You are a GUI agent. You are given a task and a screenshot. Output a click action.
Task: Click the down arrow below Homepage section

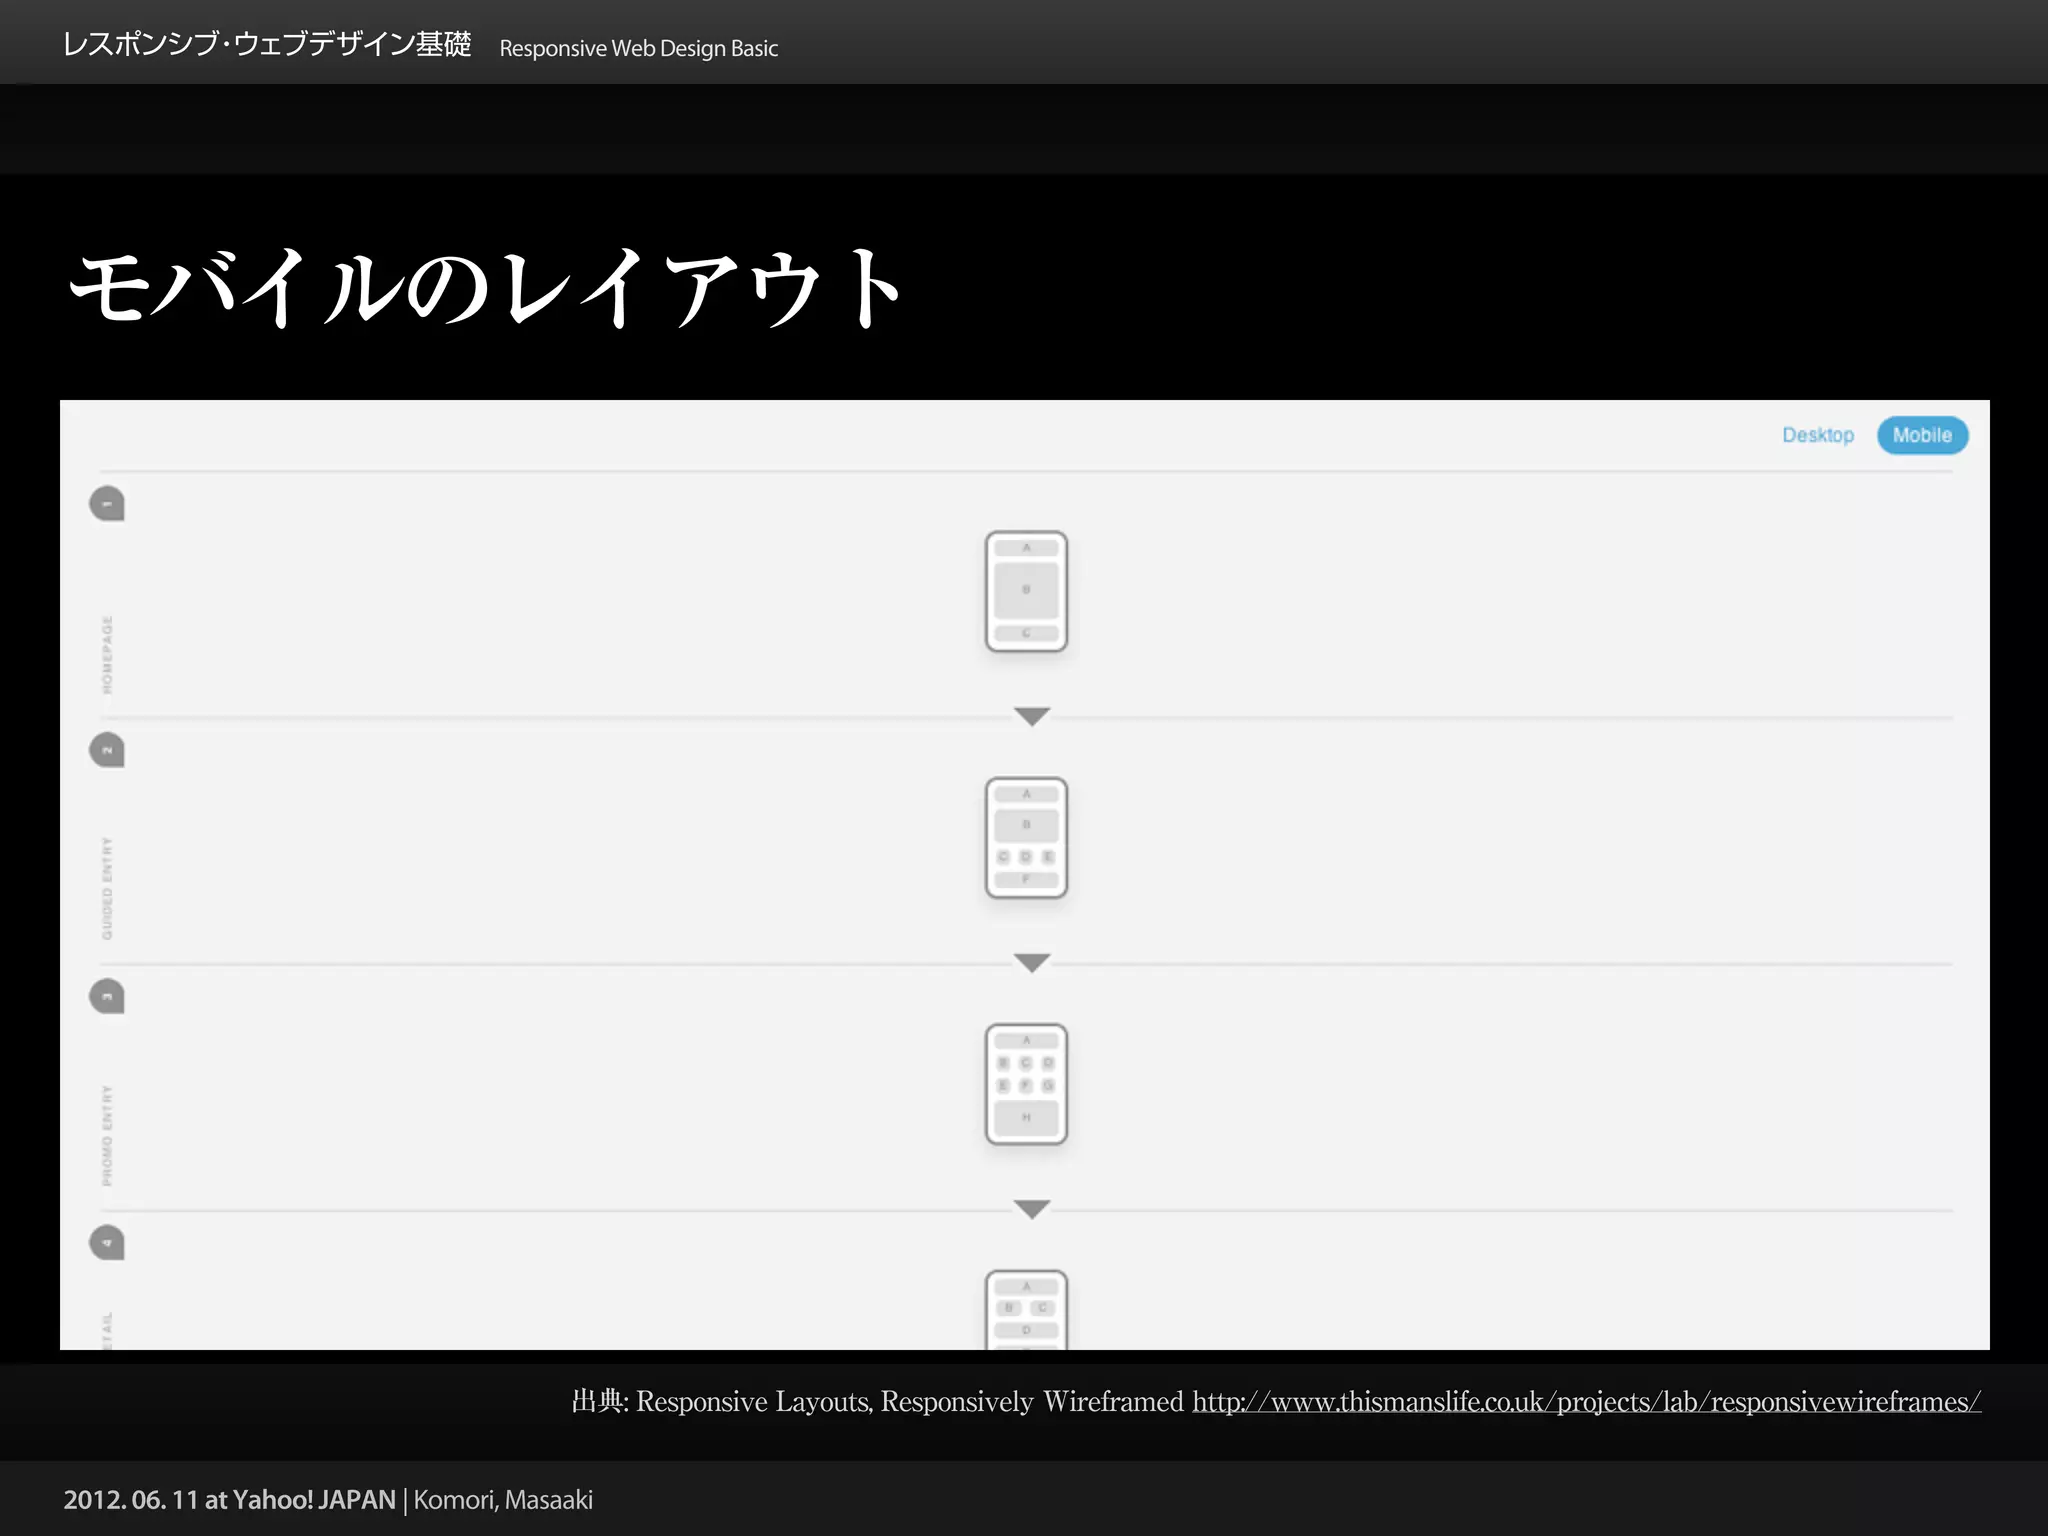pyautogui.click(x=1032, y=716)
